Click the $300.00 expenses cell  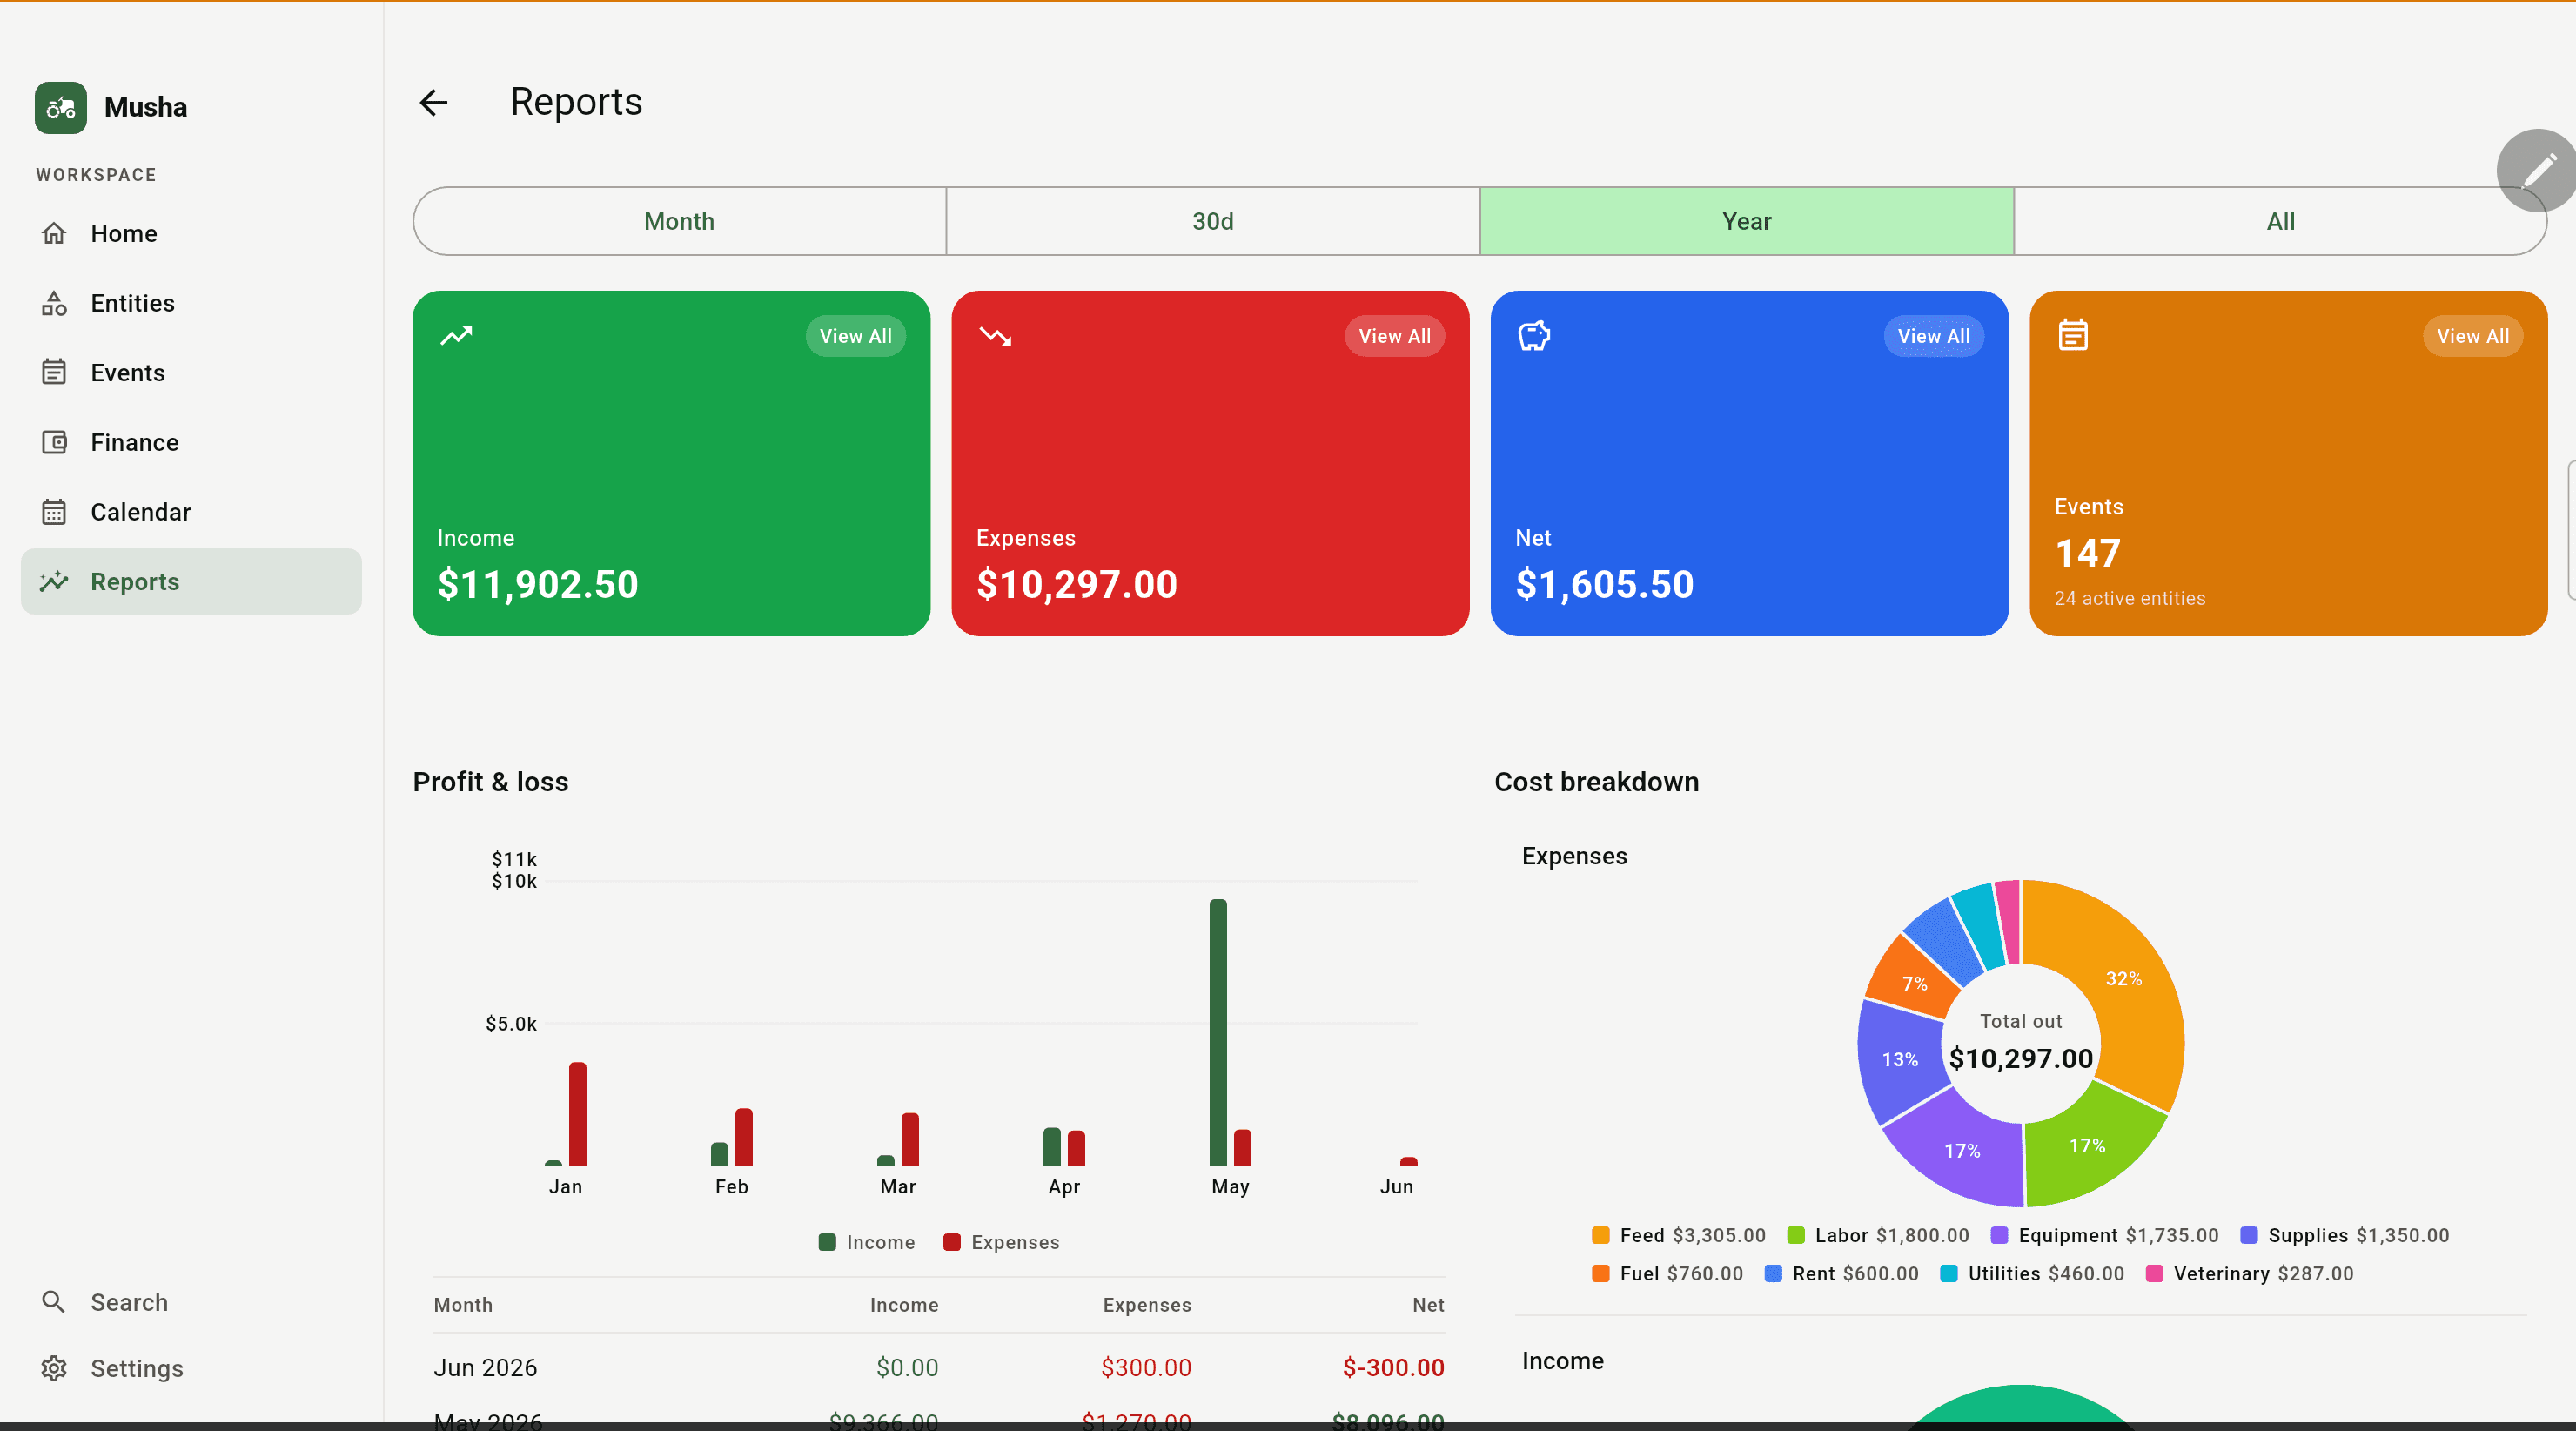coord(1146,1367)
